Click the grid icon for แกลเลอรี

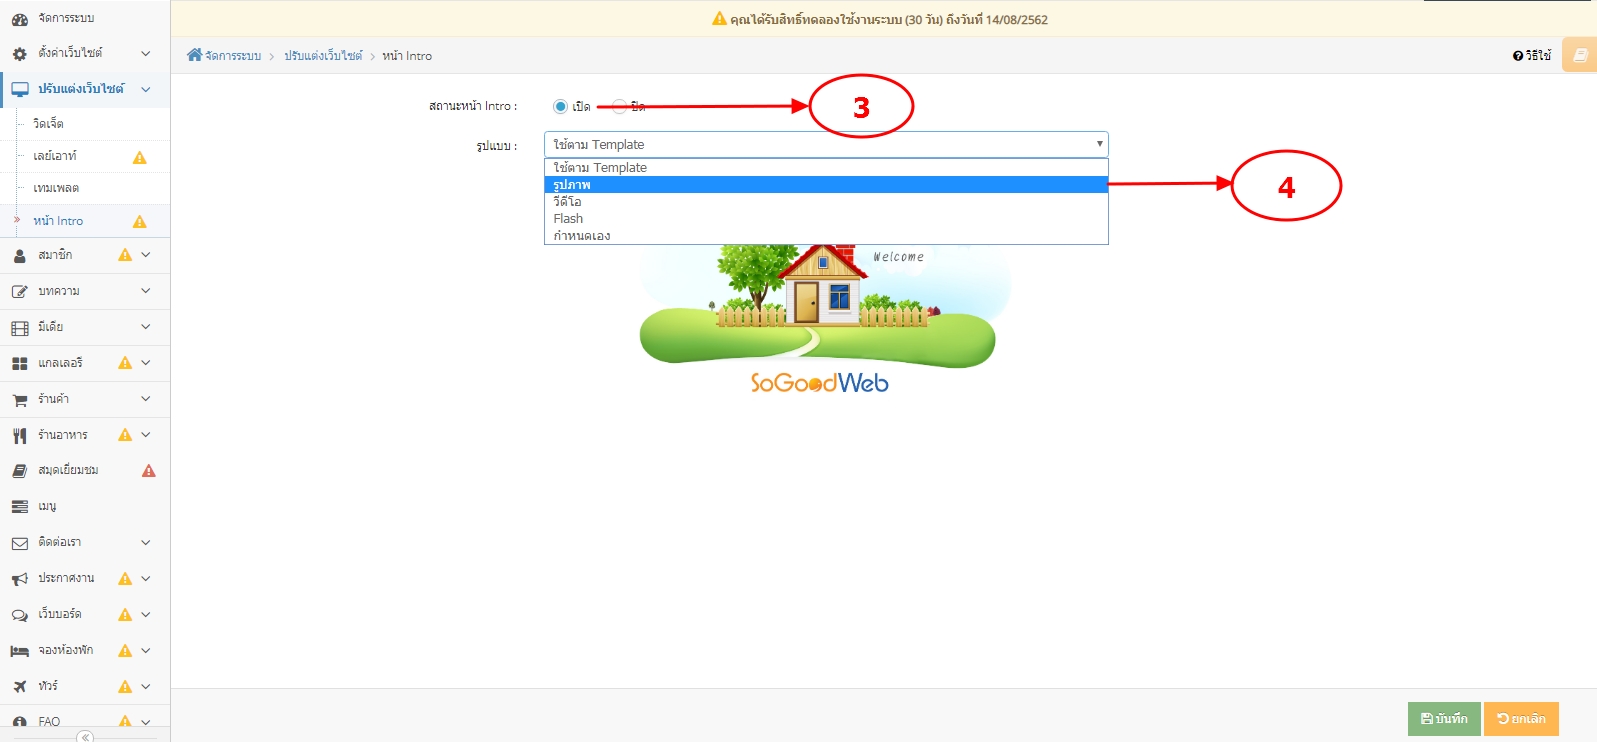pos(19,363)
